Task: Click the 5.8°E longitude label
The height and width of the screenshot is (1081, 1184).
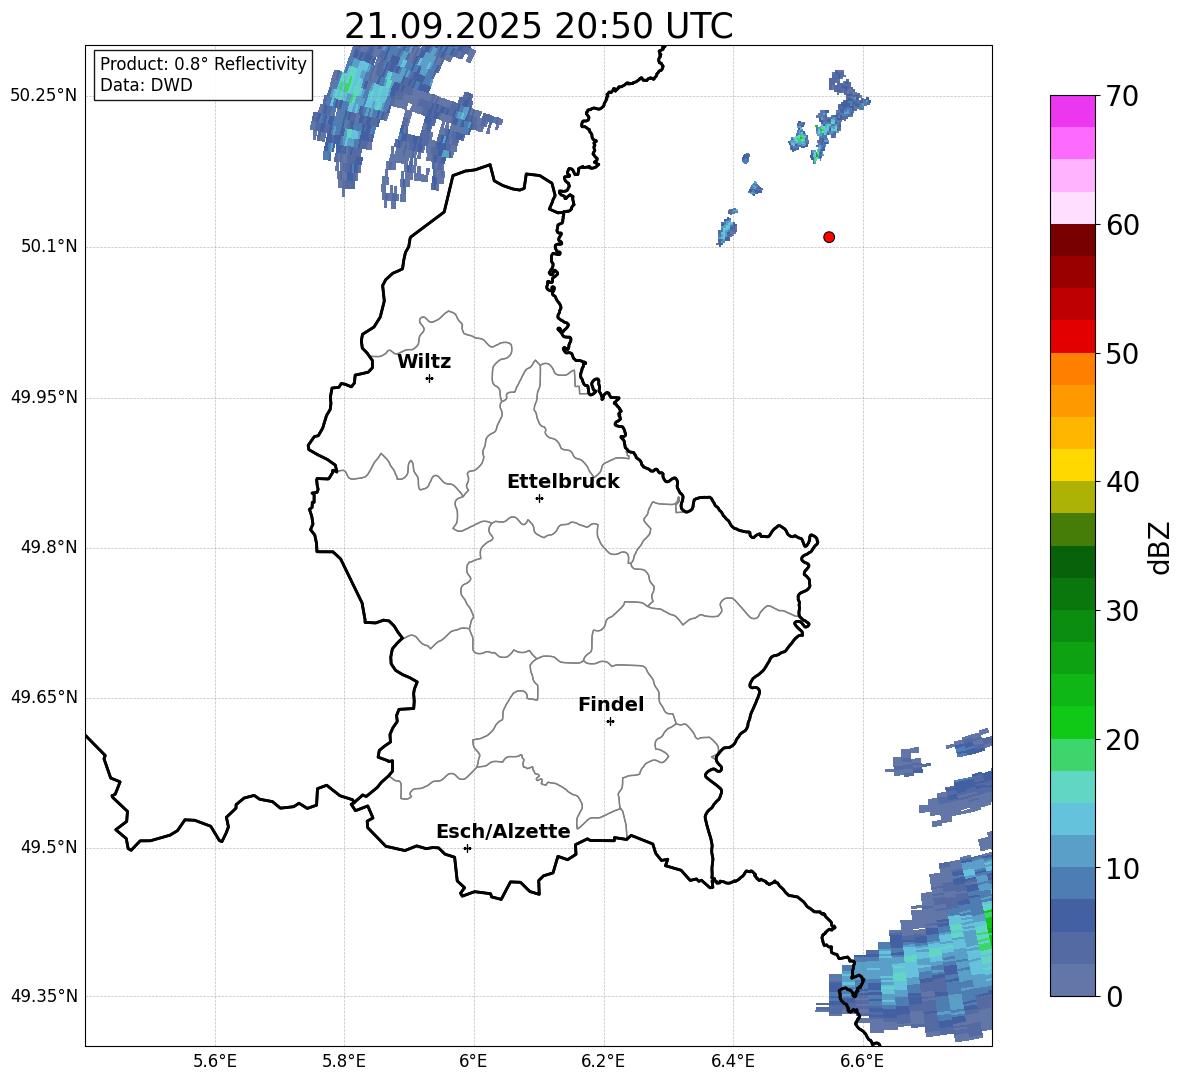Action: (344, 1061)
